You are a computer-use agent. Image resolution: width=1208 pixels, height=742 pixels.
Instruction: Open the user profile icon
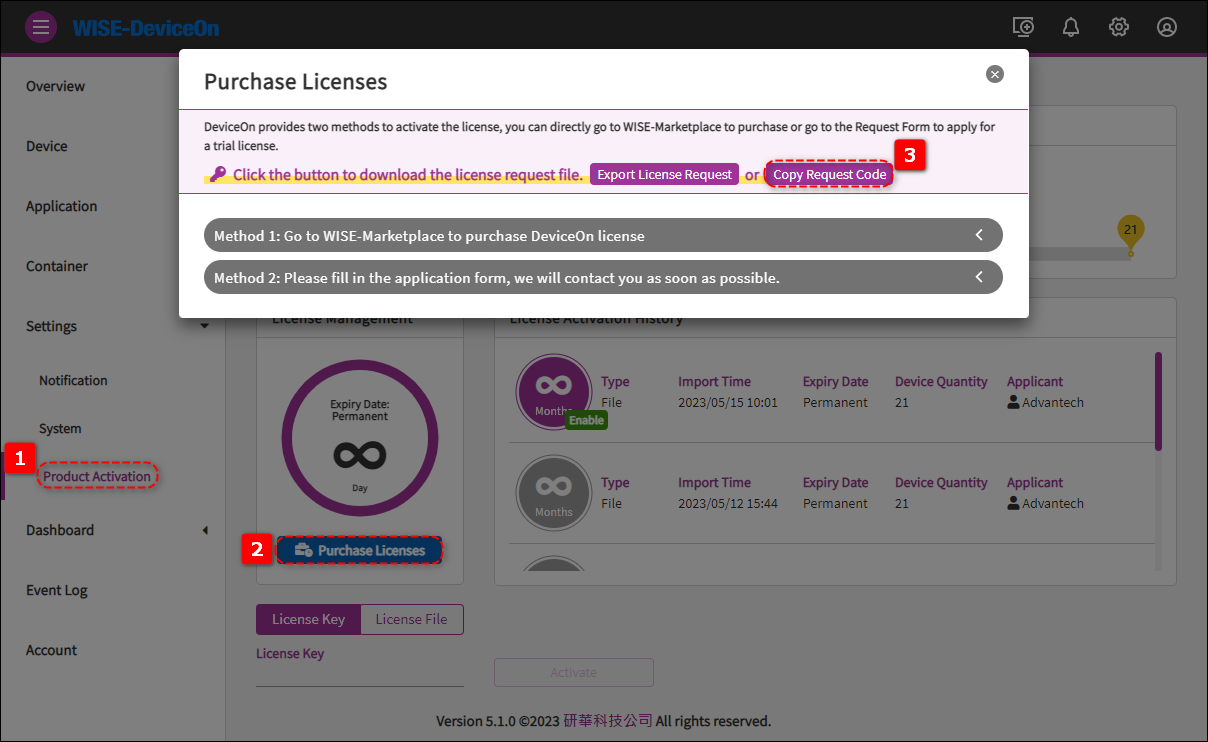(x=1167, y=27)
